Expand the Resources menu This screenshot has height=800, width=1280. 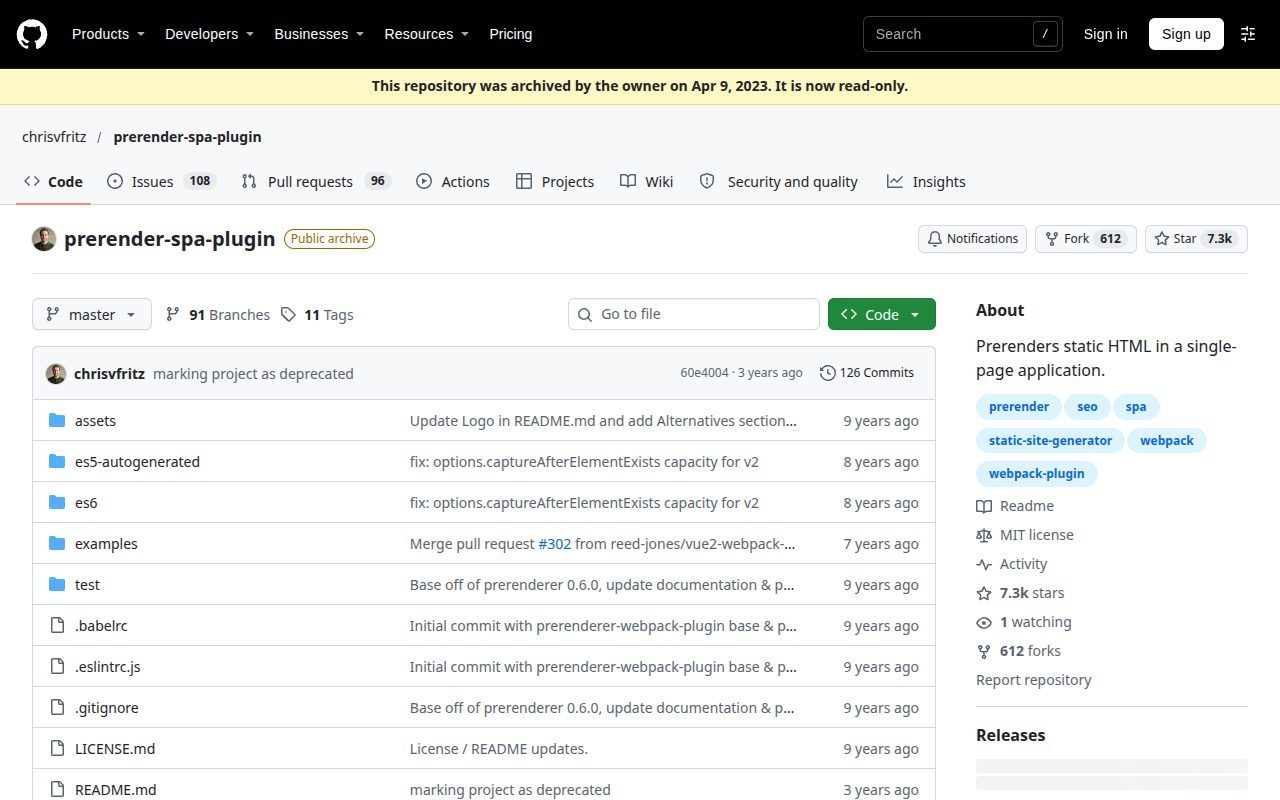(427, 34)
